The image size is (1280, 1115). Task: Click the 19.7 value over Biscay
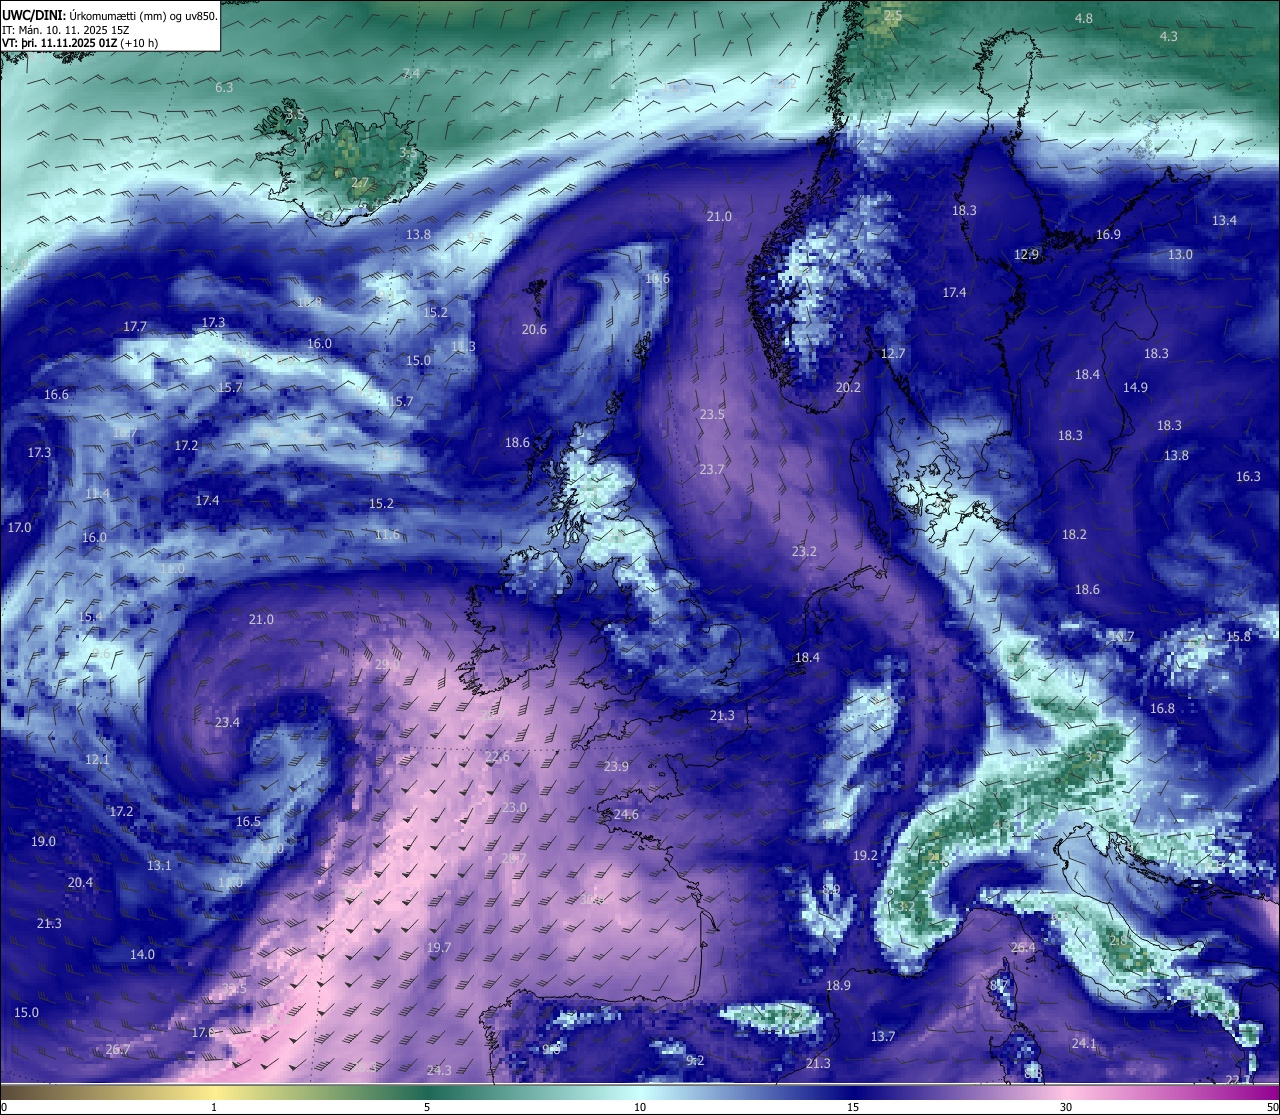tap(439, 947)
